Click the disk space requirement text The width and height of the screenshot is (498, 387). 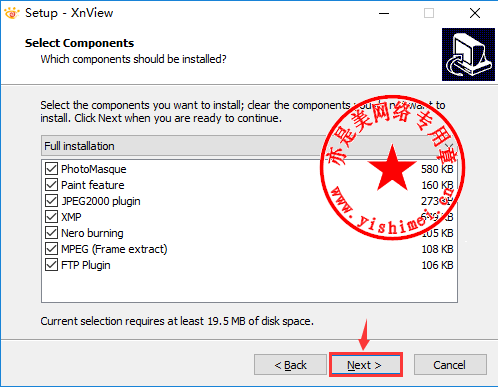[177, 321]
